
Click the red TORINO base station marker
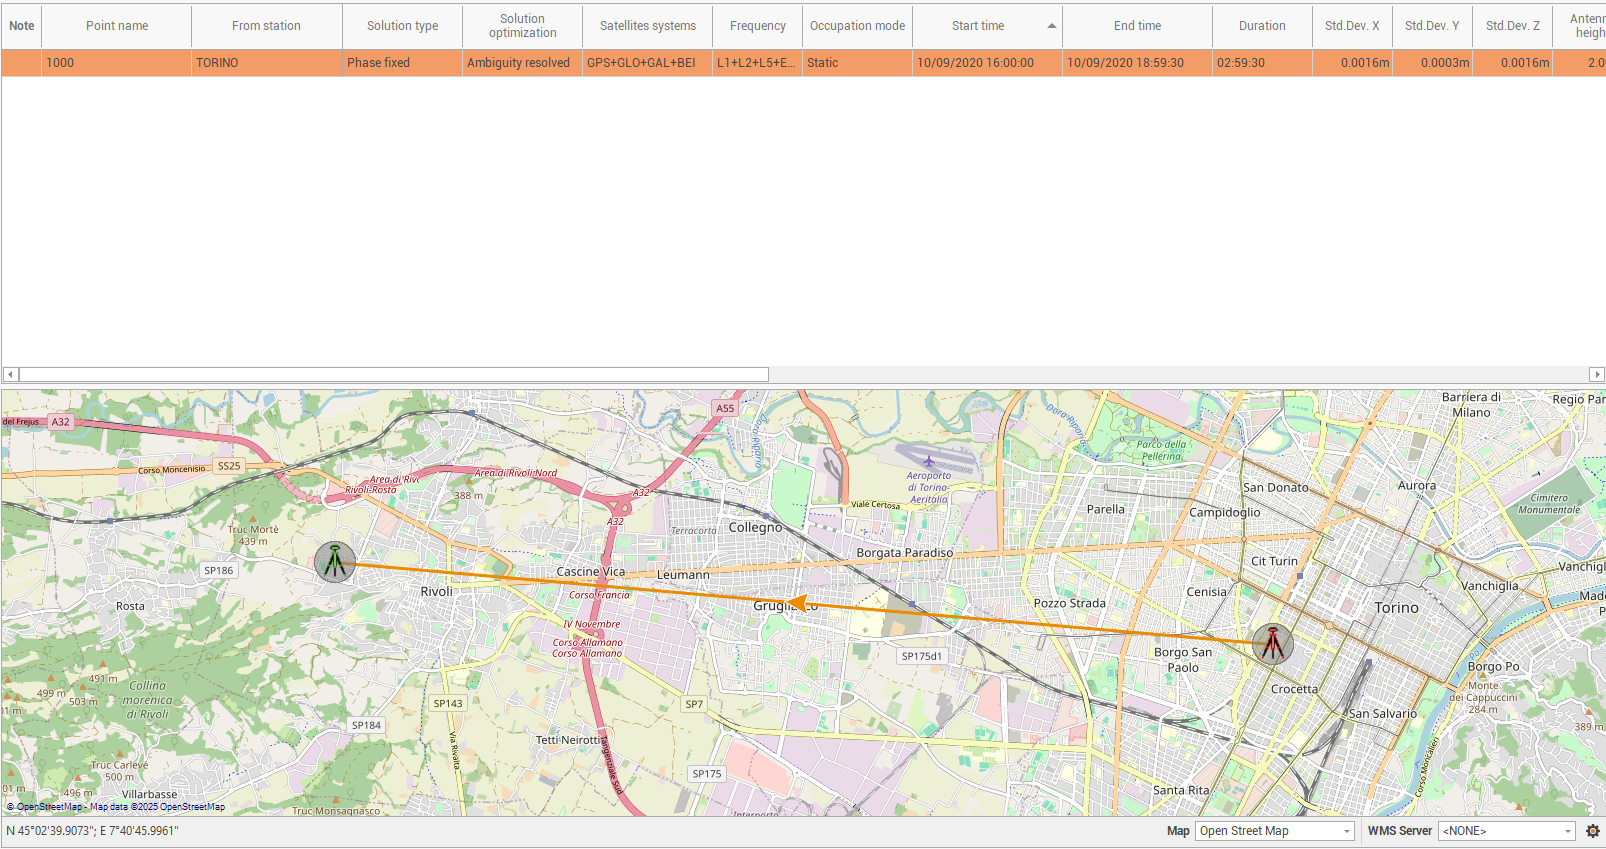[1272, 644]
